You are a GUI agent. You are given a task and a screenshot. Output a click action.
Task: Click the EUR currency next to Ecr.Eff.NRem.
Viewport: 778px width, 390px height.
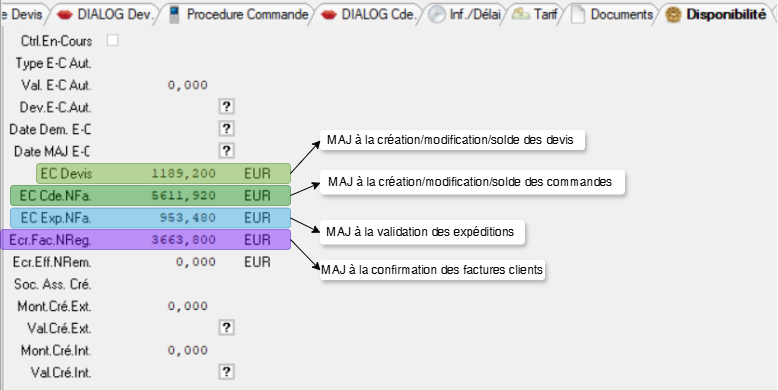258,262
